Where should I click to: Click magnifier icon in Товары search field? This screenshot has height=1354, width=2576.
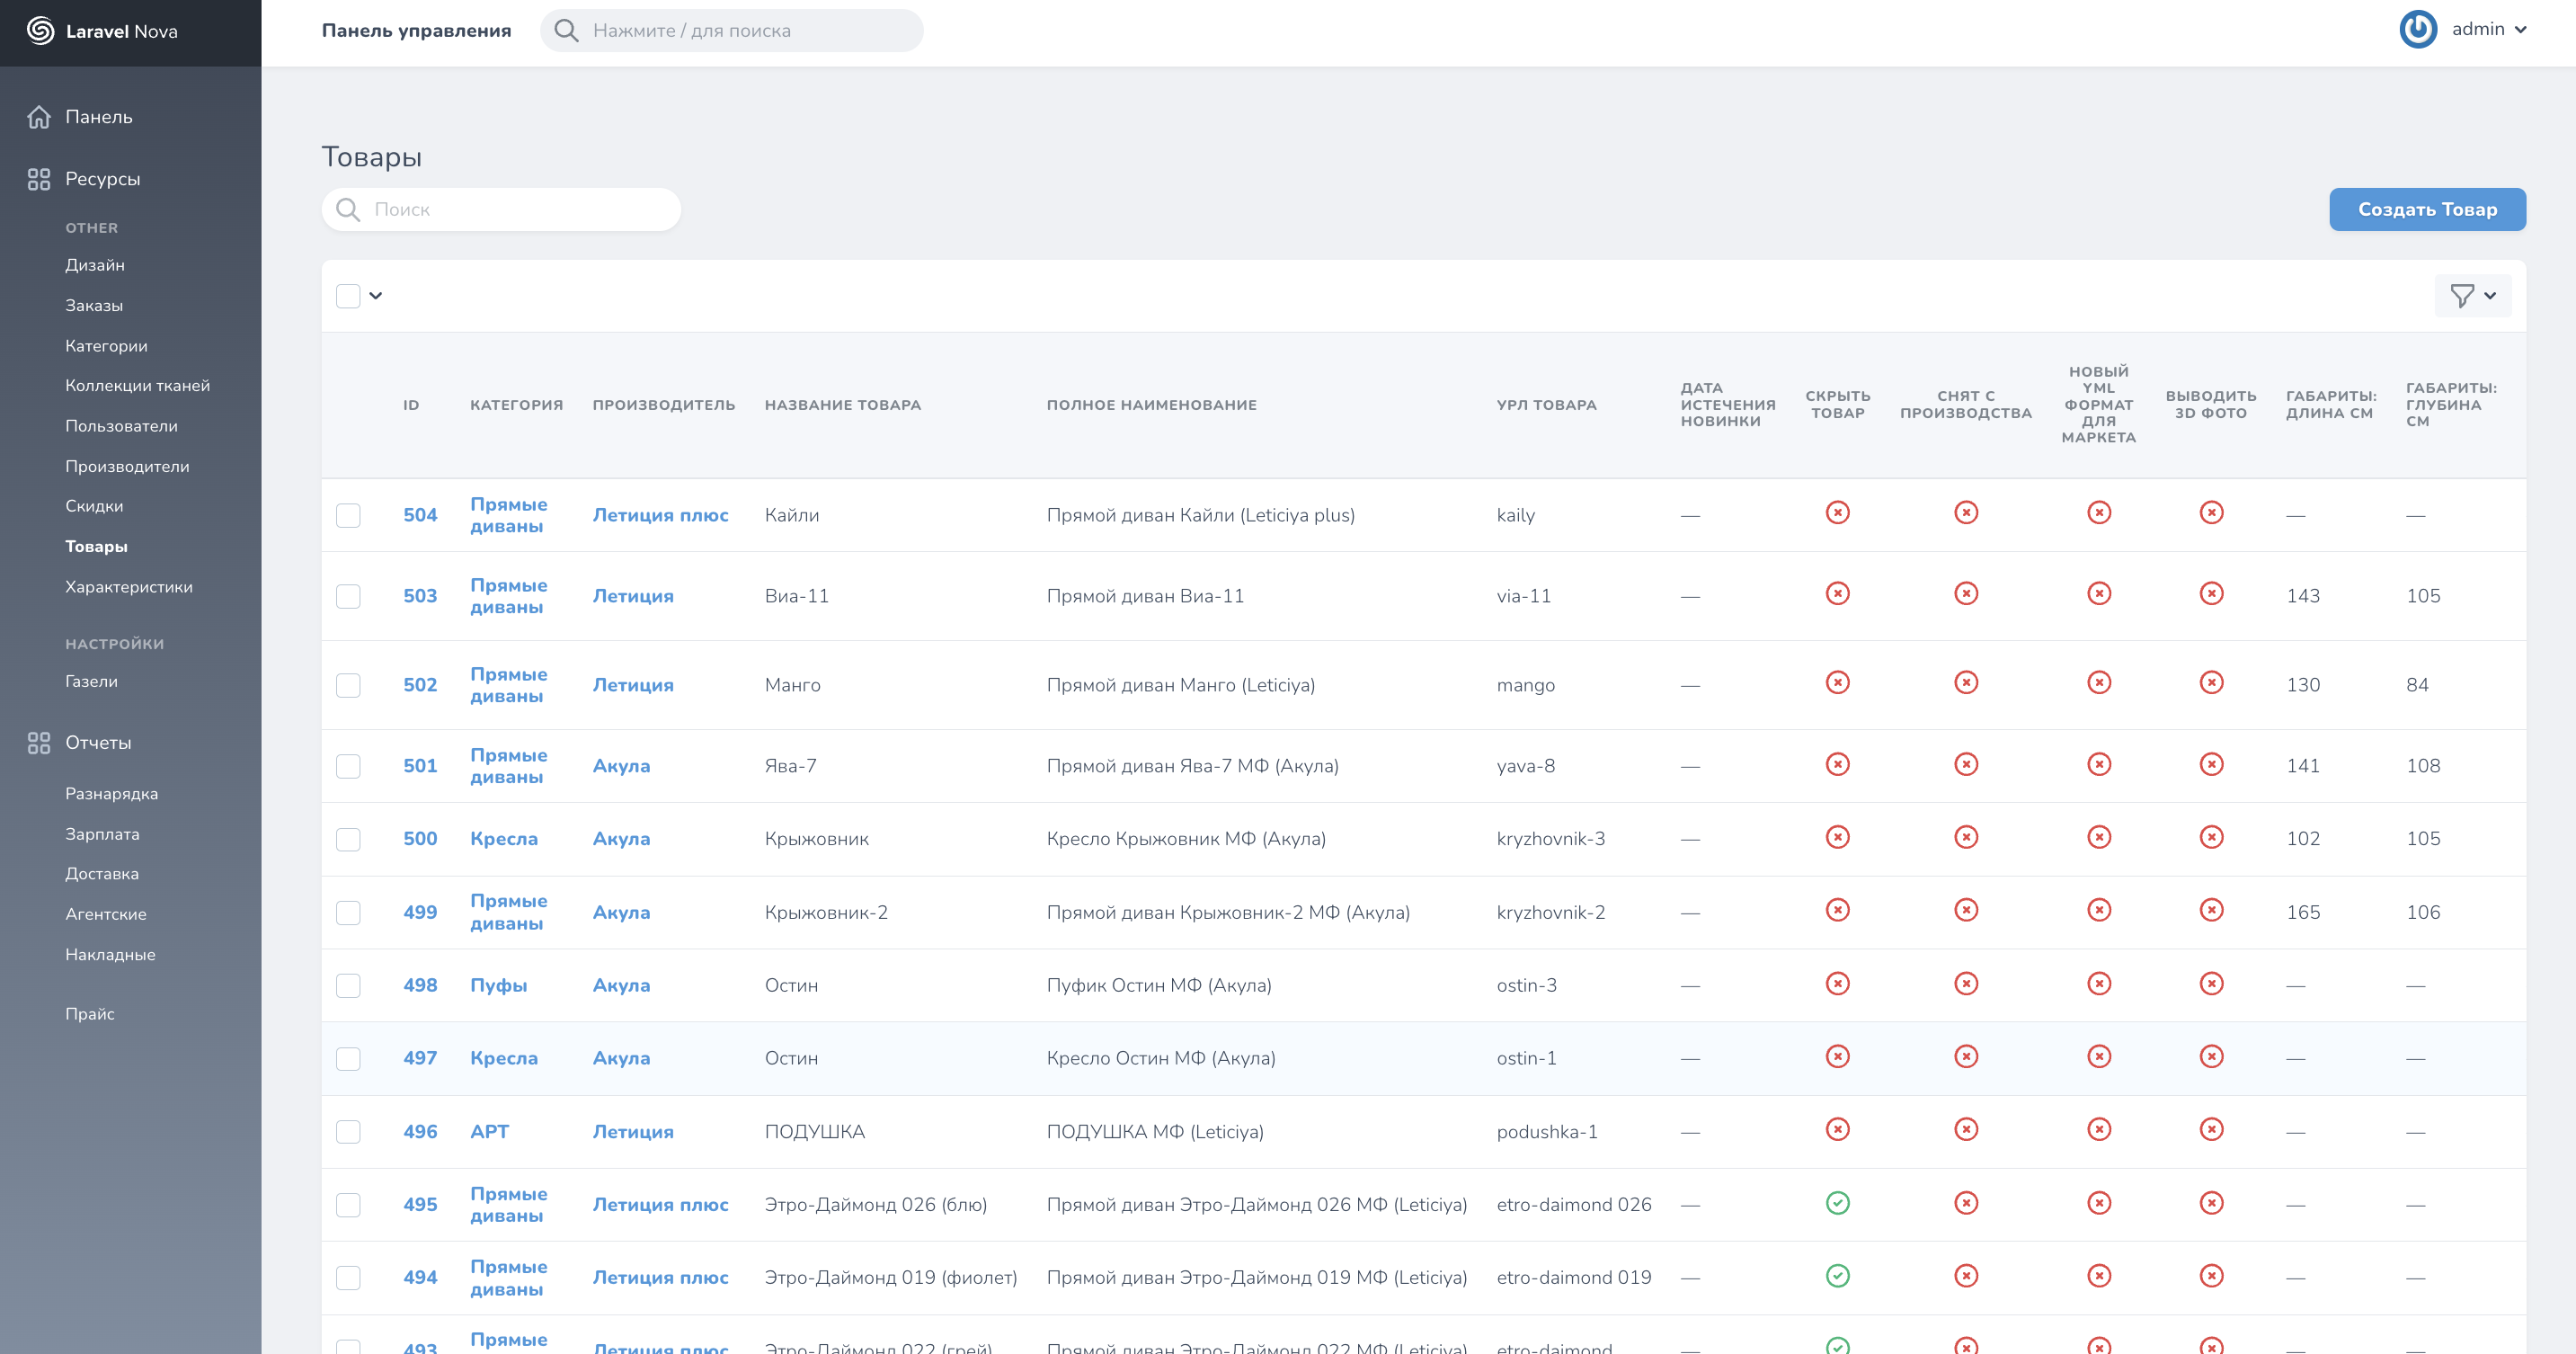click(348, 209)
